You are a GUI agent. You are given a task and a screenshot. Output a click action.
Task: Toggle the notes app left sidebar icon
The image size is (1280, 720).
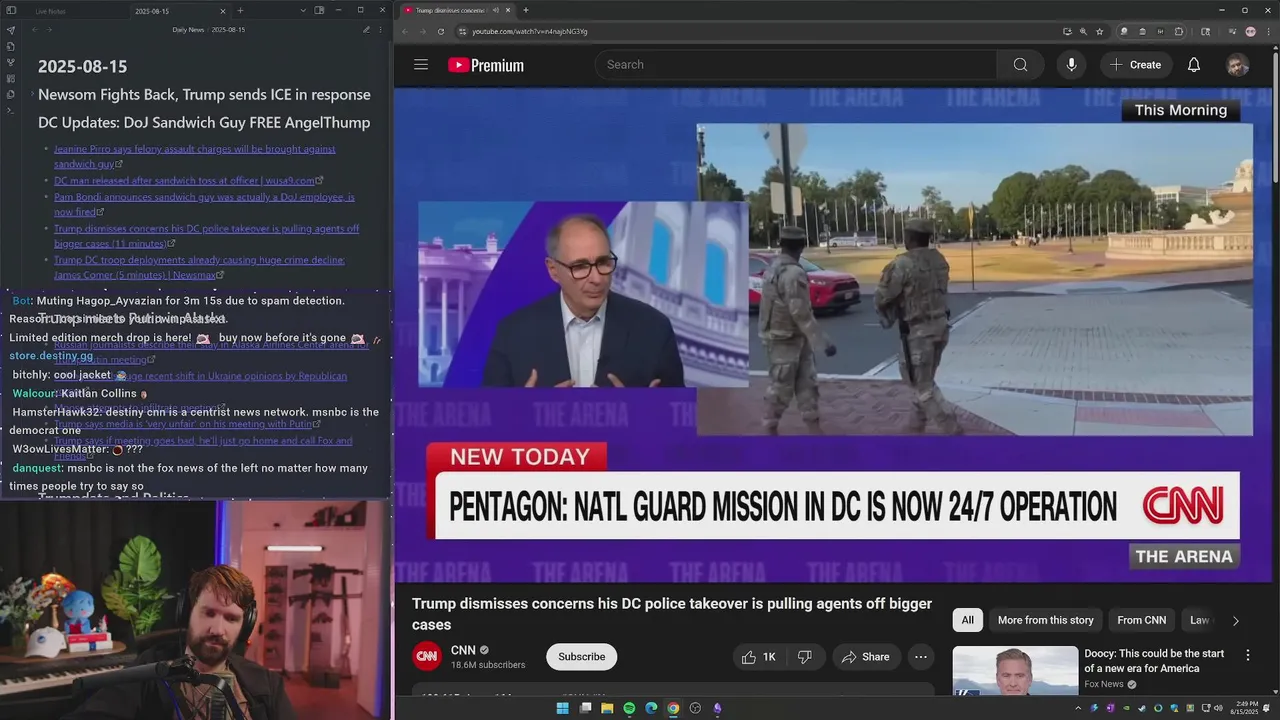[10, 10]
